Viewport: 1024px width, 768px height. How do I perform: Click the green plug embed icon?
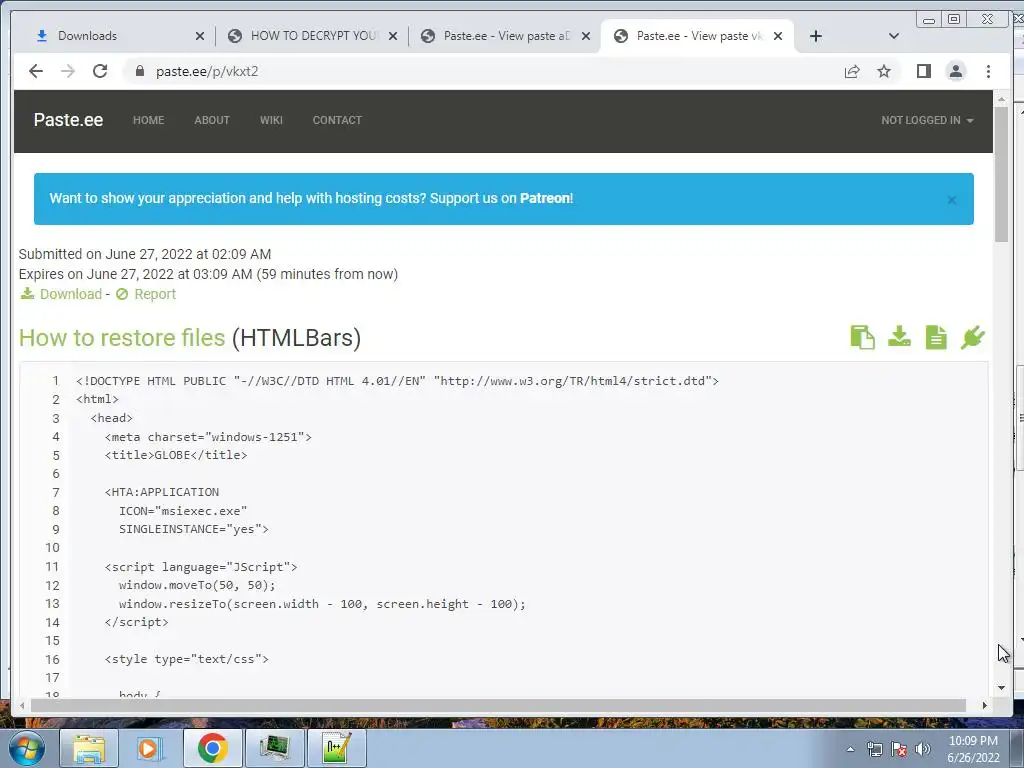[972, 338]
